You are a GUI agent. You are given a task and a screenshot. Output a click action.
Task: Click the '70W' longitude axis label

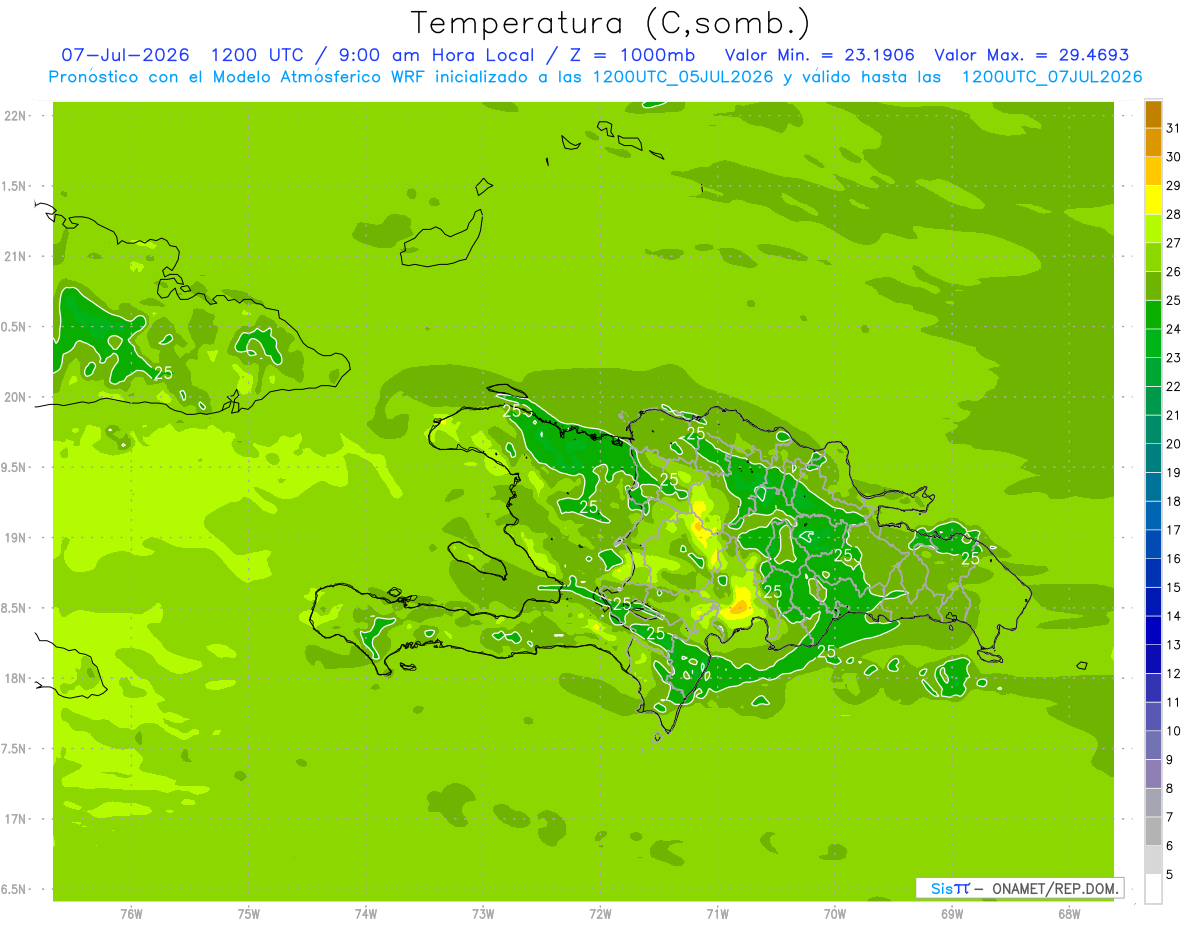coord(835,914)
